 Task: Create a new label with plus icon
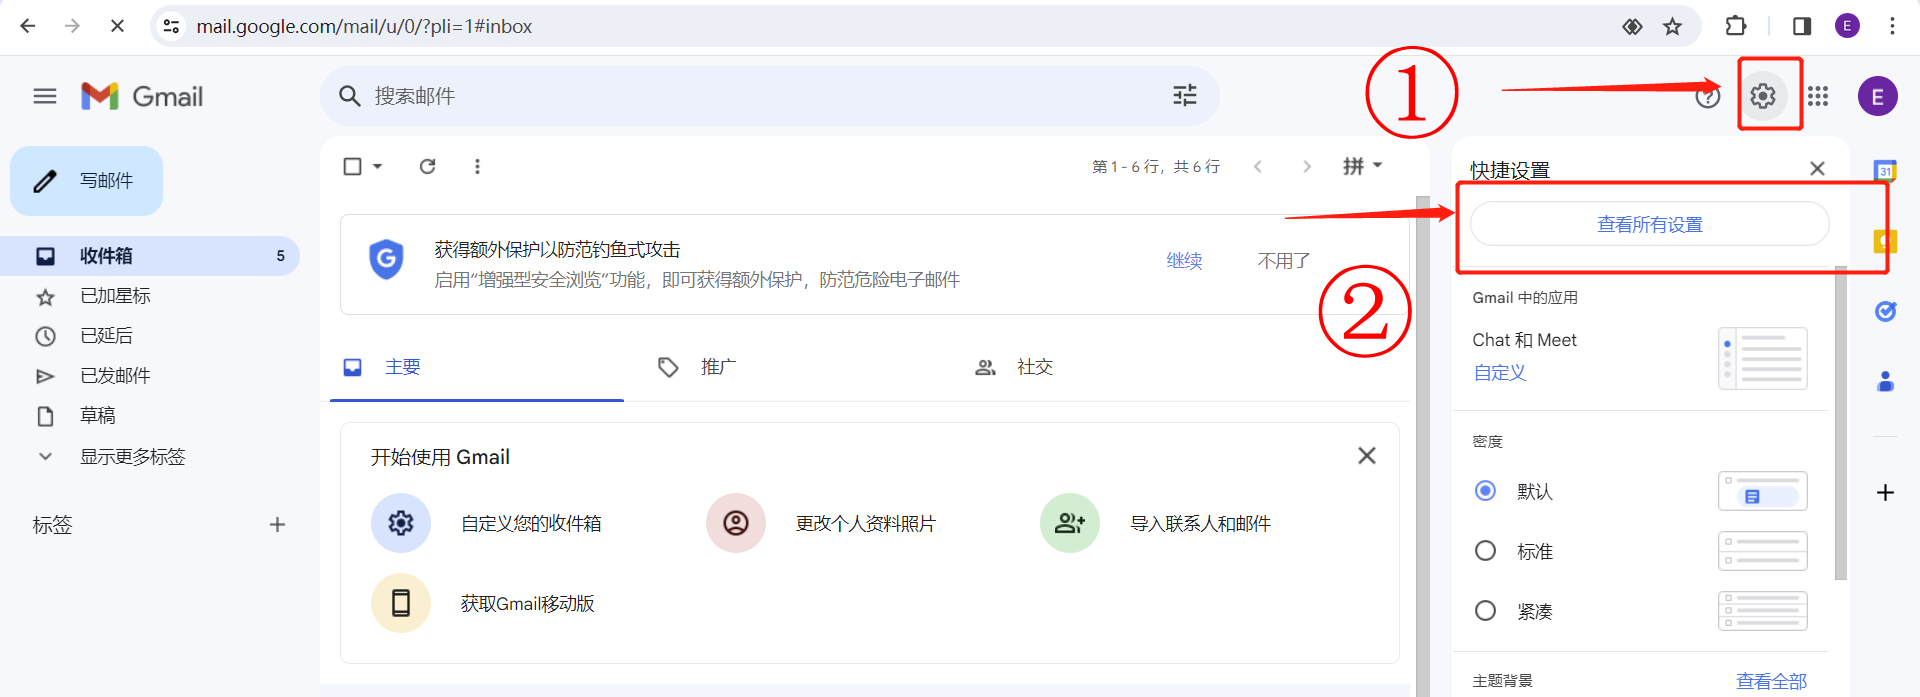(x=277, y=525)
